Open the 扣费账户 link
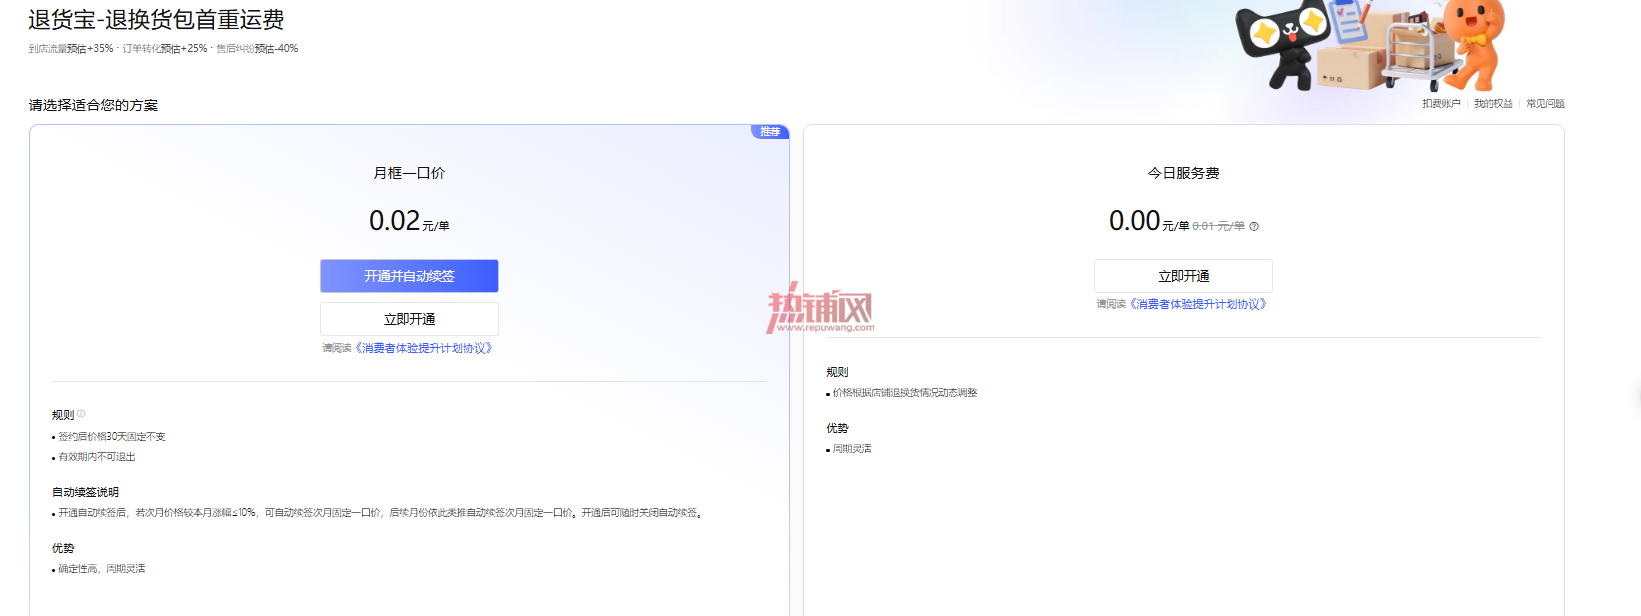The image size is (1641, 616). click(1441, 104)
